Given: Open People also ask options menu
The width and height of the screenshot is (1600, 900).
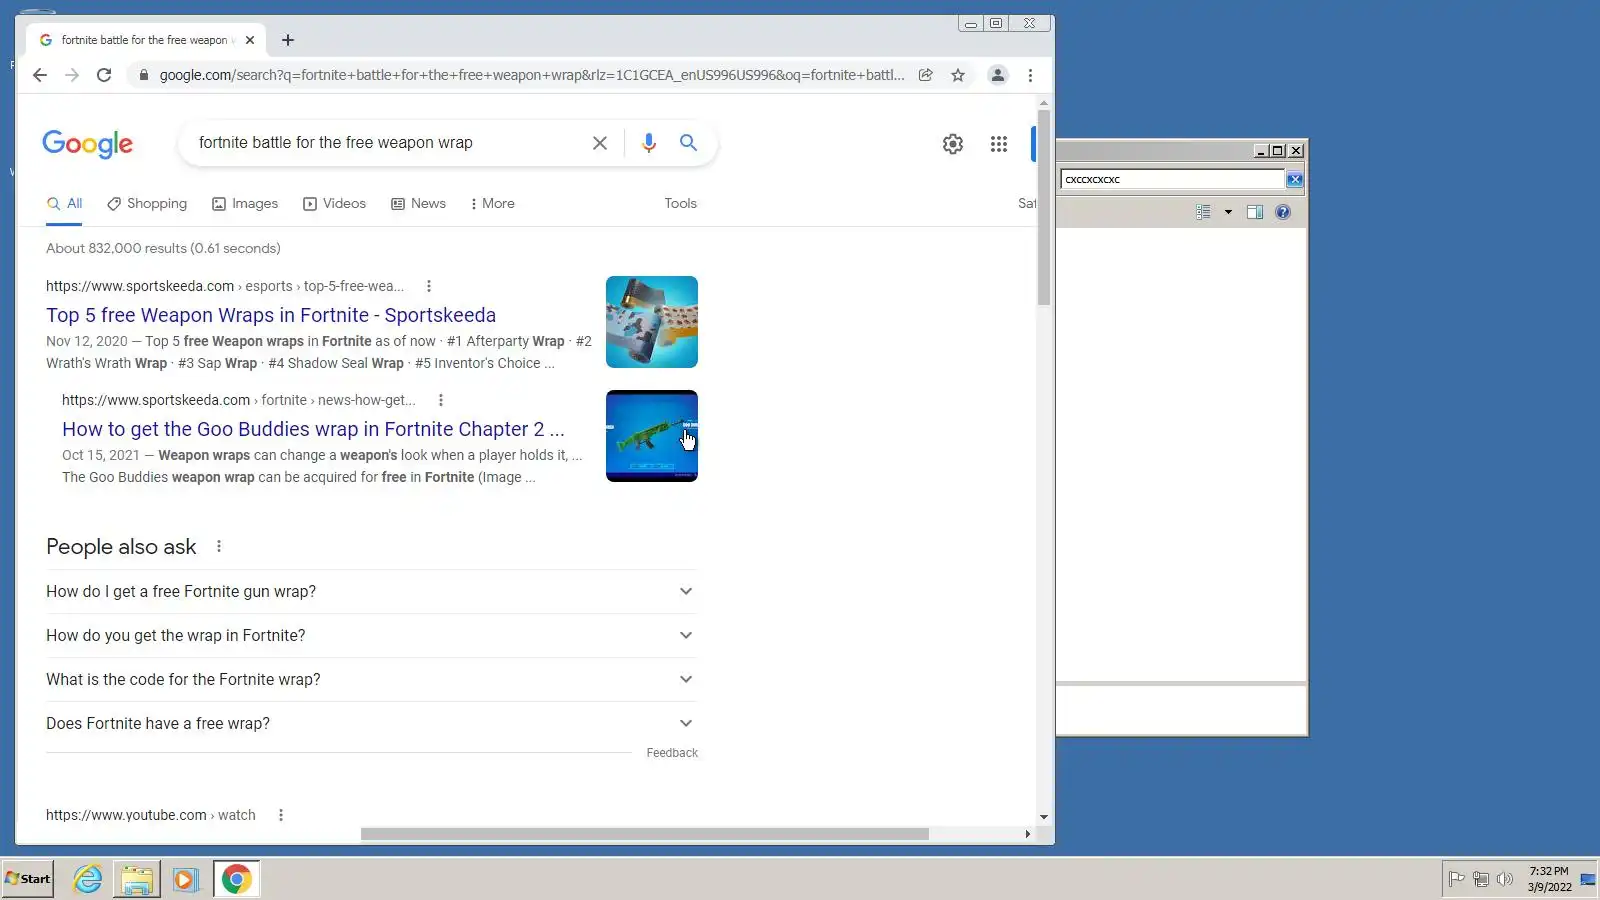Looking at the screenshot, I should 219,546.
